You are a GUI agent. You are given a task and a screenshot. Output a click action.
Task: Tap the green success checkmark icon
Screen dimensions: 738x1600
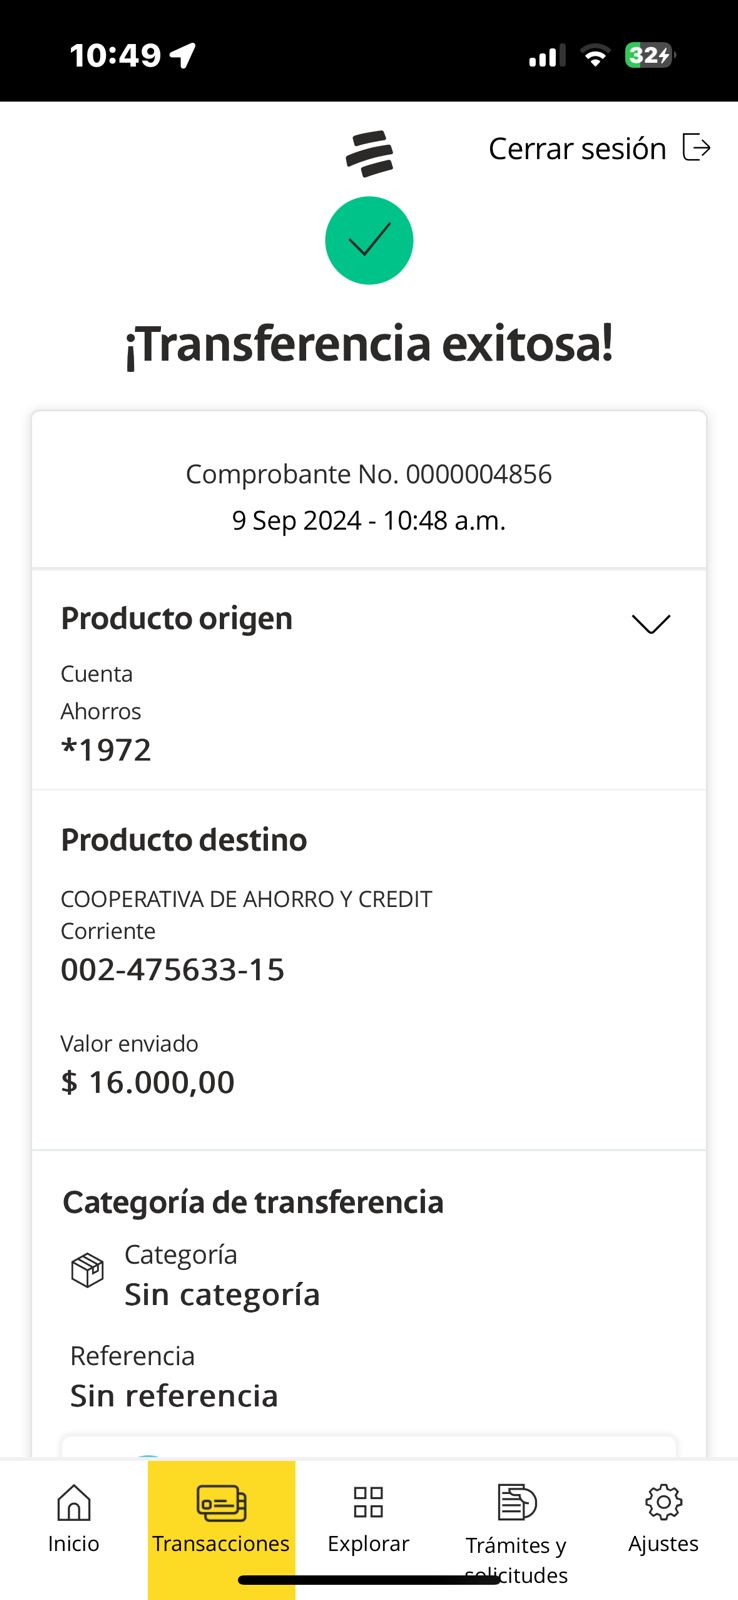click(369, 241)
